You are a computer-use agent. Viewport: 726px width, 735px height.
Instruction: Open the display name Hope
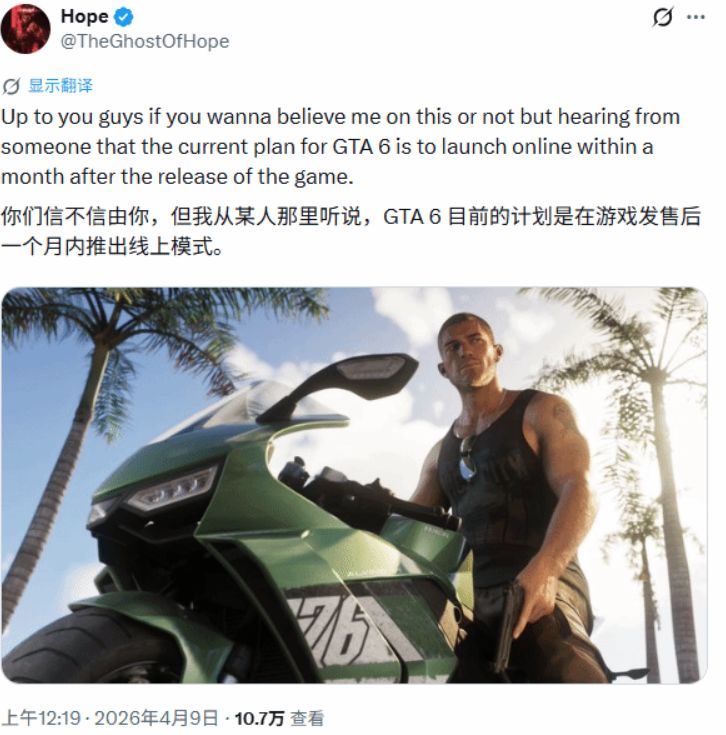pyautogui.click(x=84, y=17)
